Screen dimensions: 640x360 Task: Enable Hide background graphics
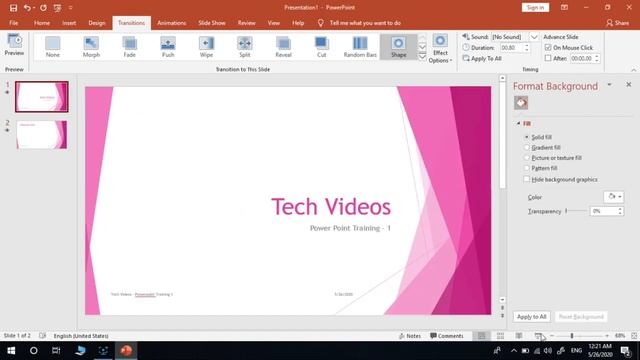[527, 179]
